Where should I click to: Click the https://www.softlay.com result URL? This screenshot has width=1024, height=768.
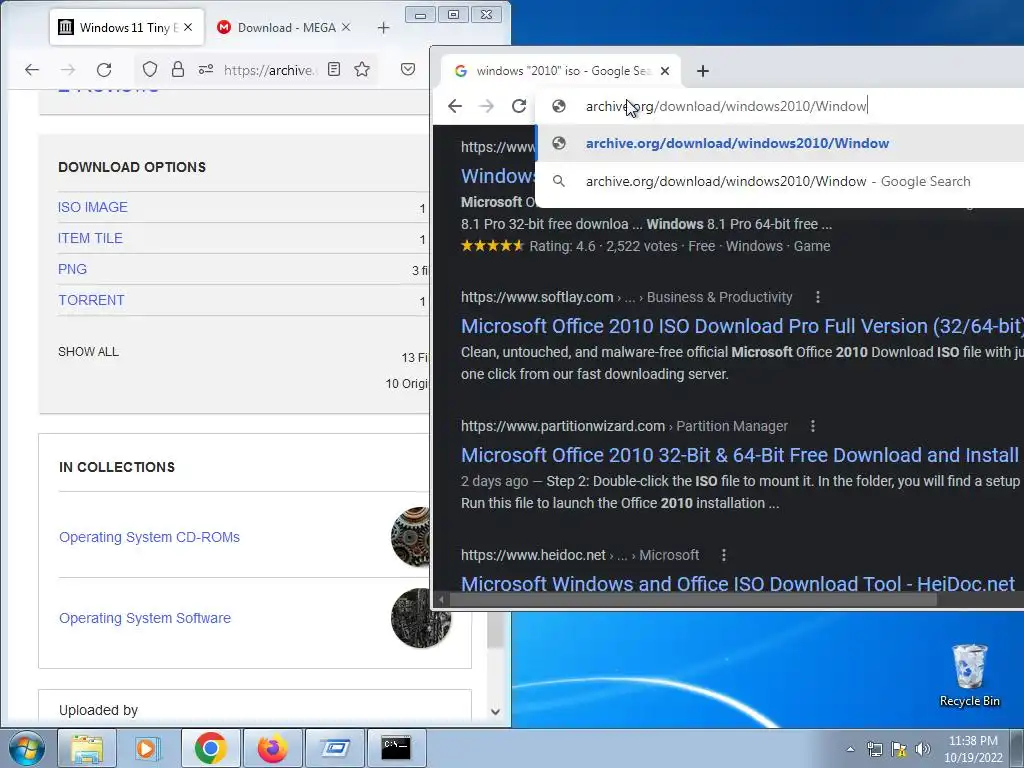537,297
